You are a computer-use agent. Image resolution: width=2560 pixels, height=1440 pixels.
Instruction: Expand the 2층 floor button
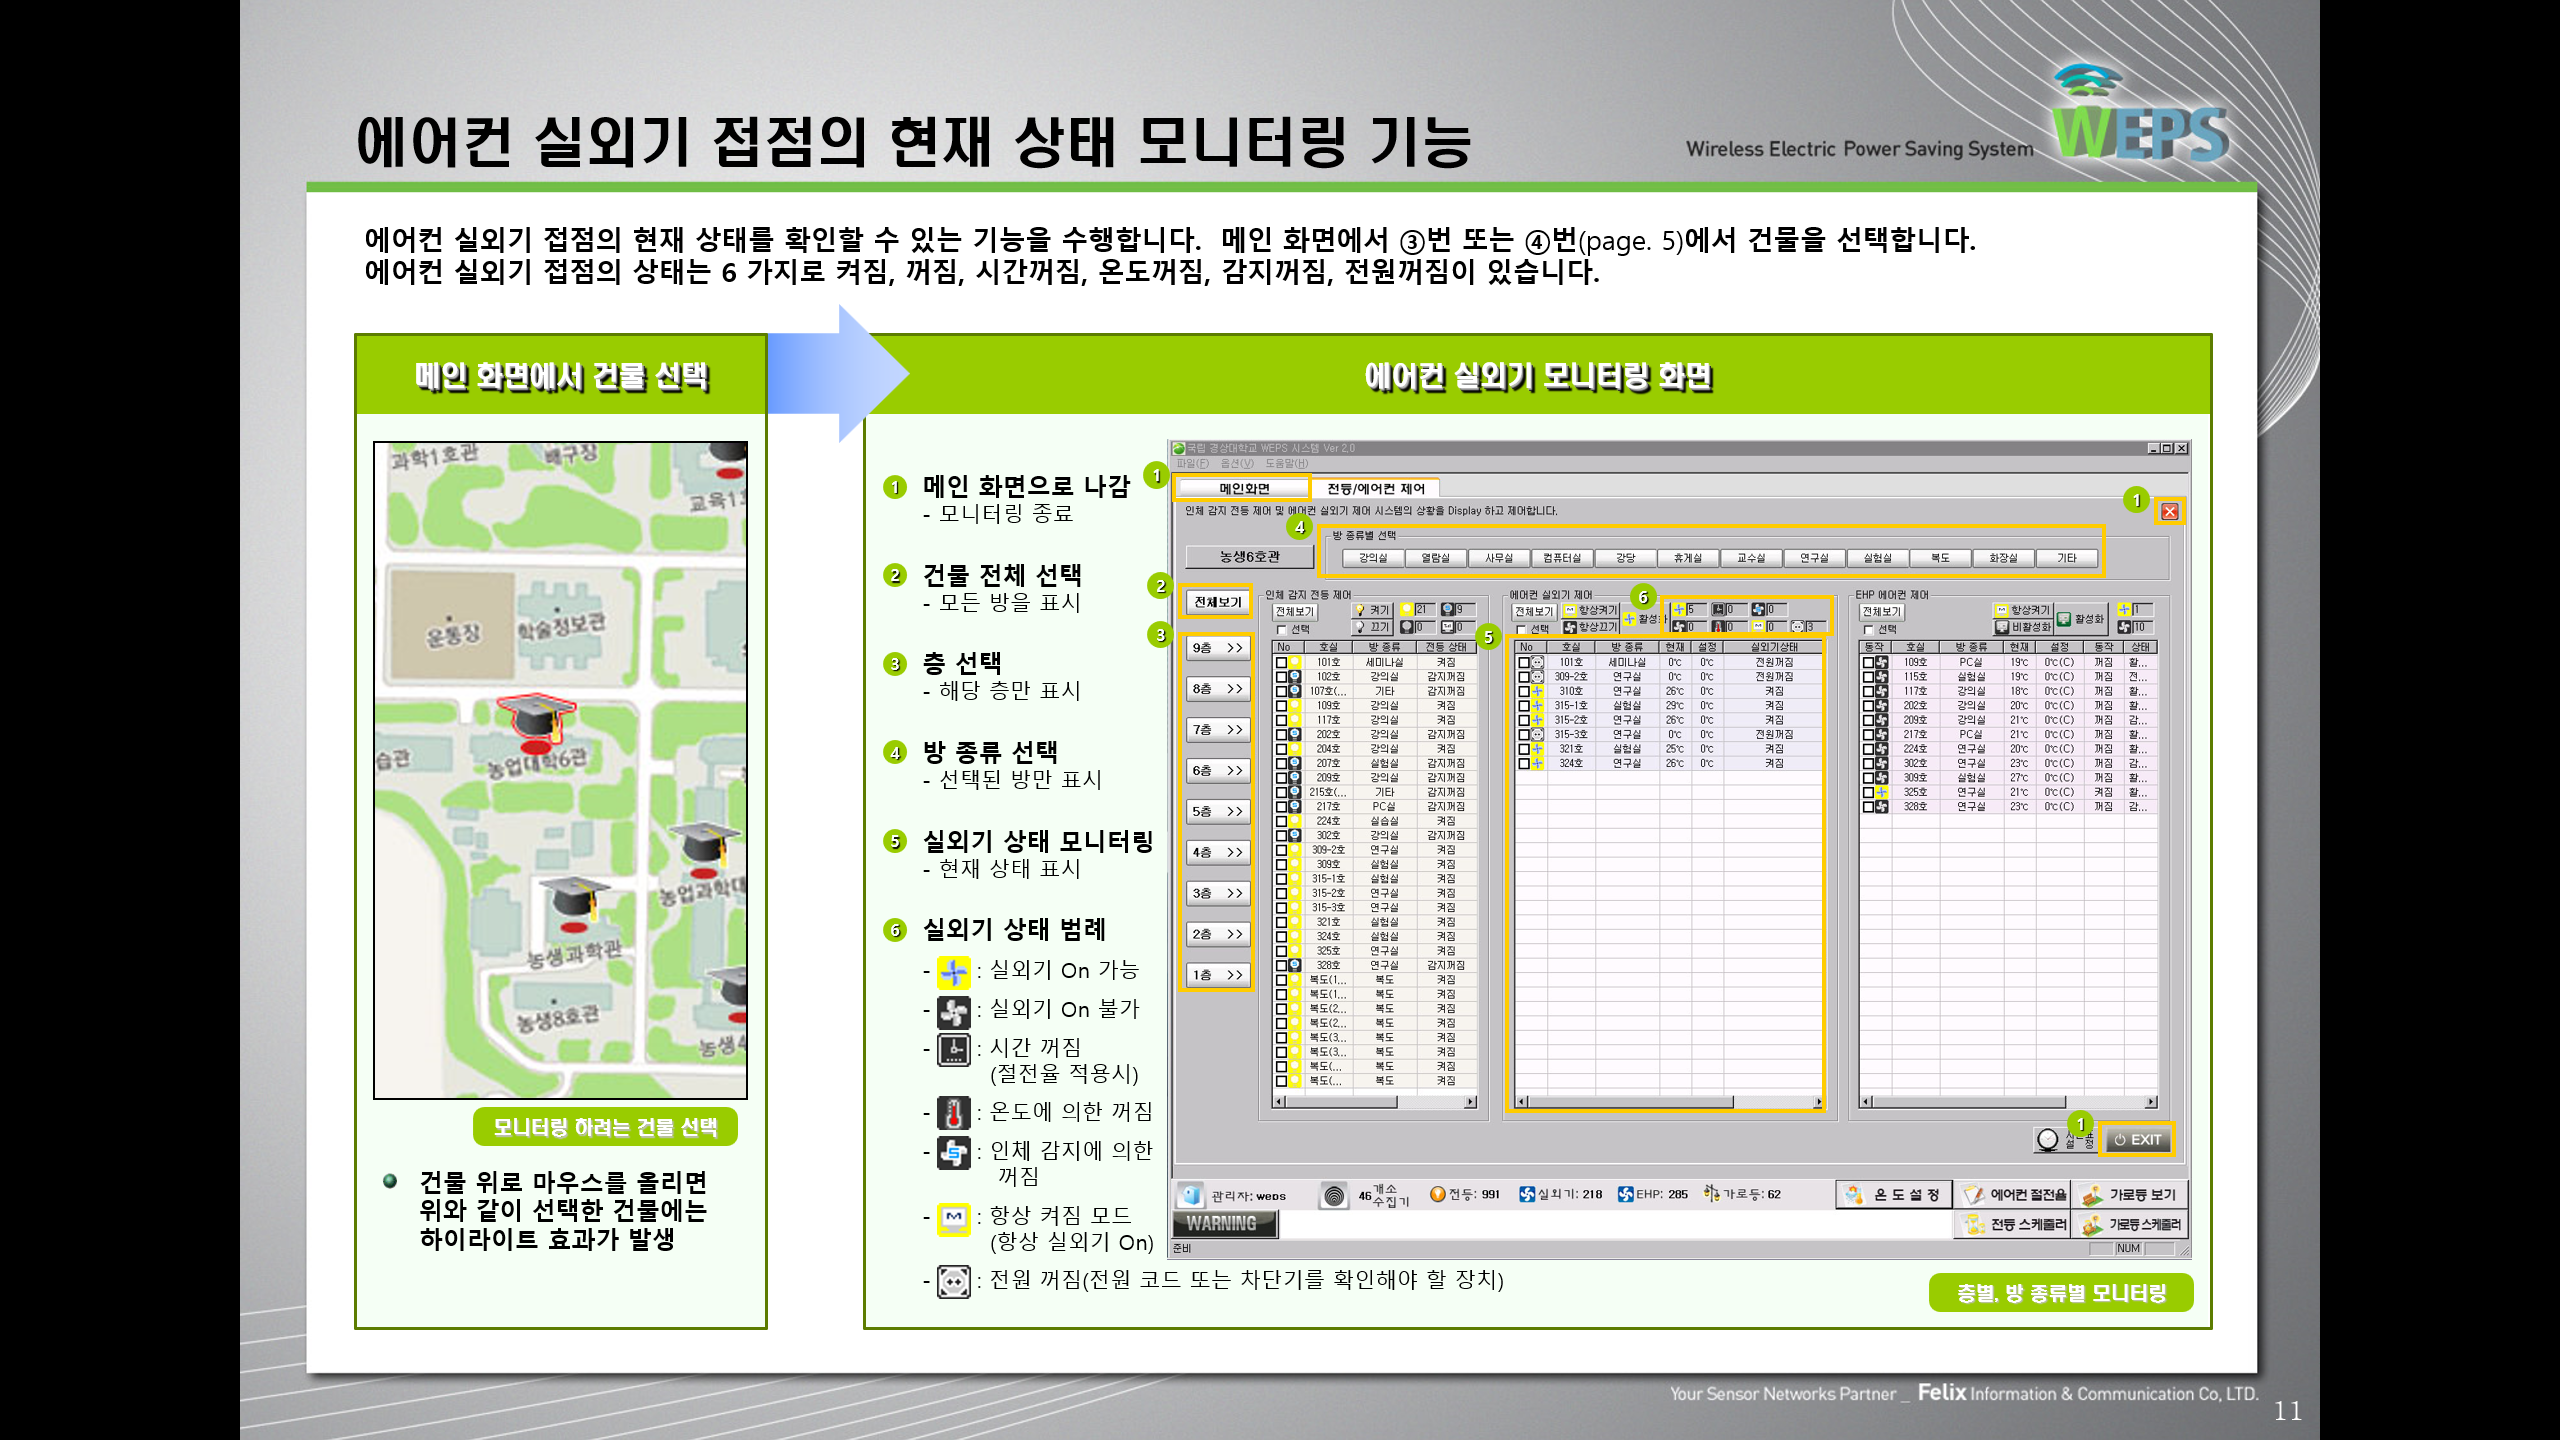pos(1218,935)
